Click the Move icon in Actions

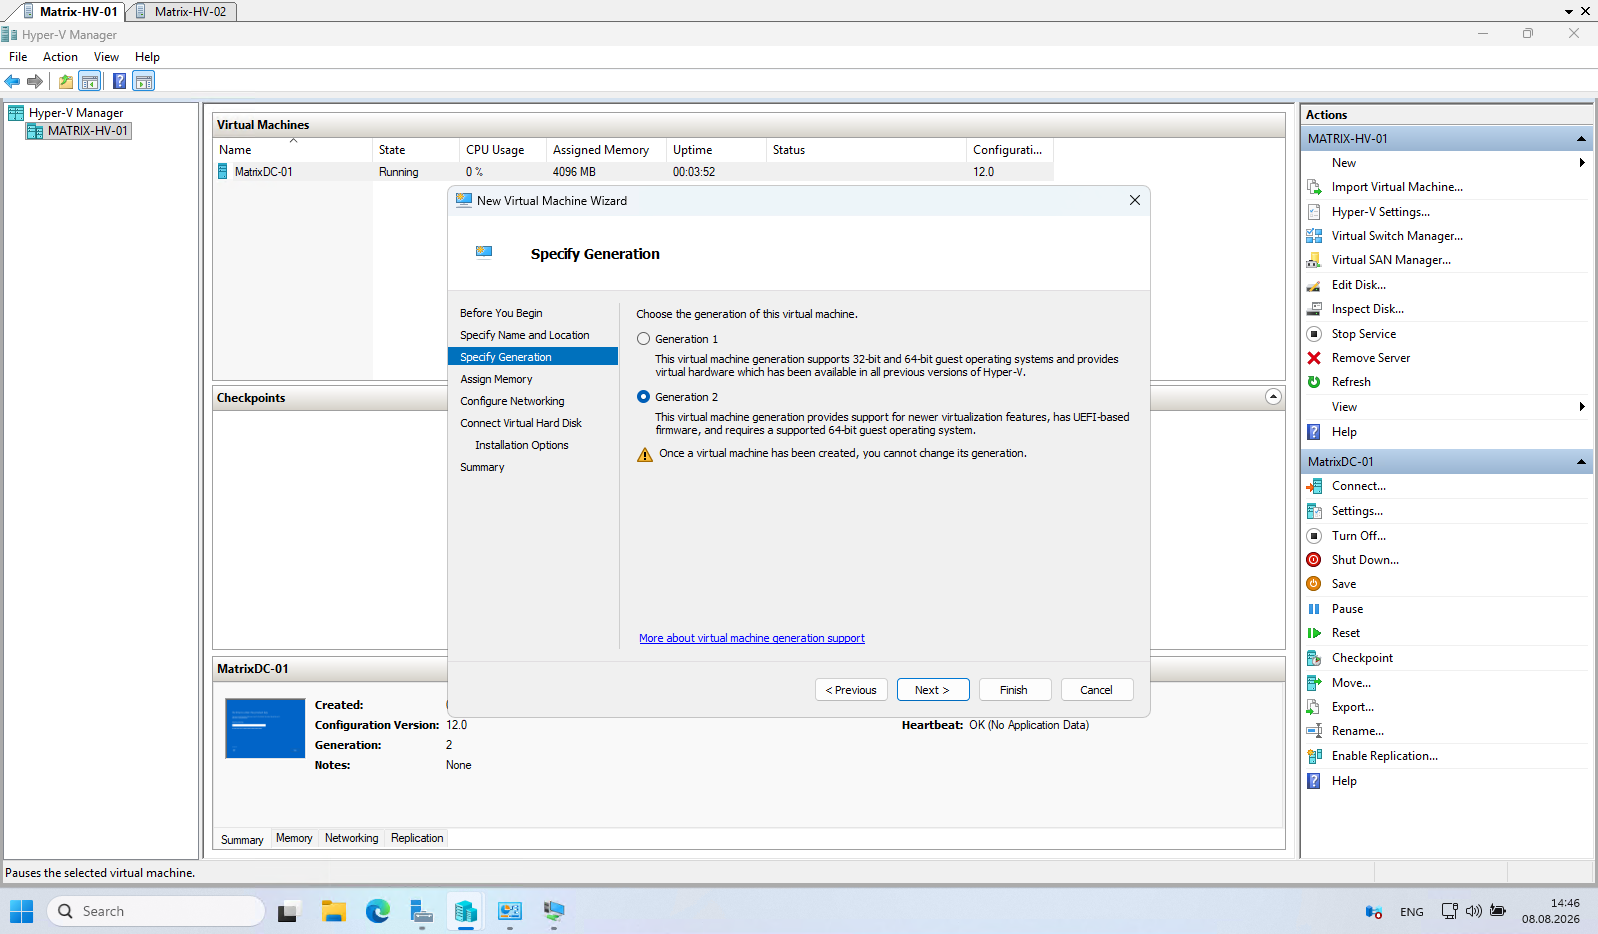click(1314, 683)
